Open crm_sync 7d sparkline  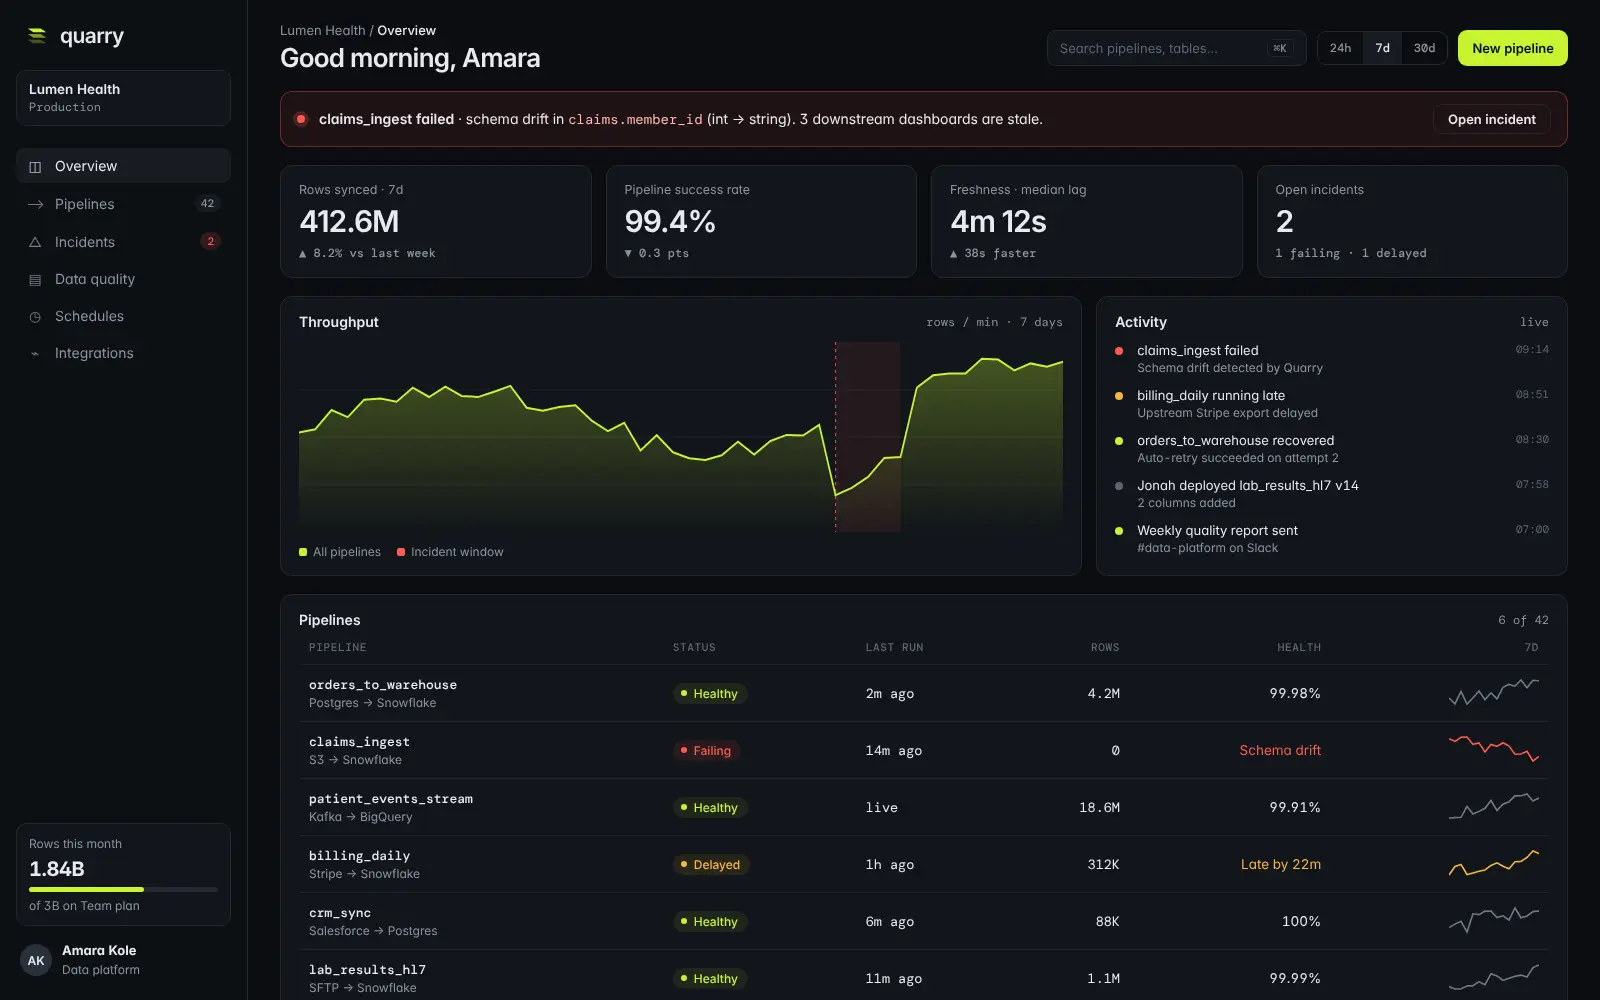click(x=1494, y=920)
